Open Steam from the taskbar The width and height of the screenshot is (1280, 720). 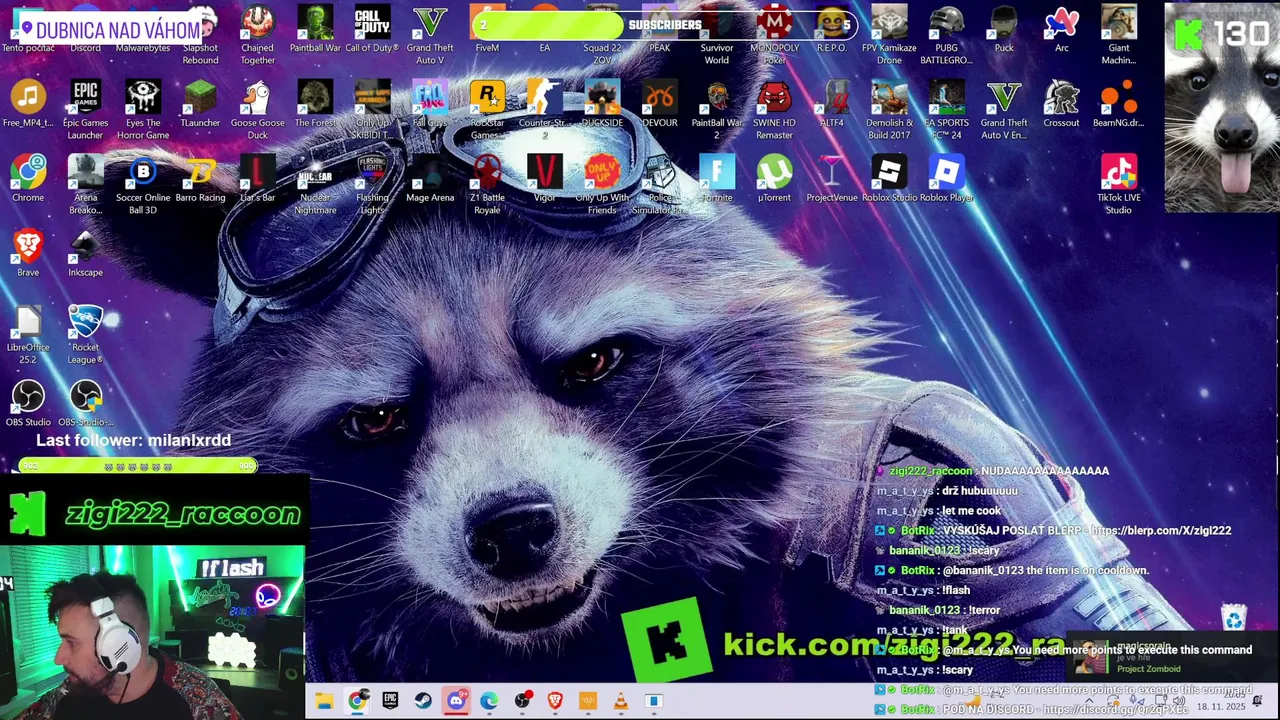point(423,701)
